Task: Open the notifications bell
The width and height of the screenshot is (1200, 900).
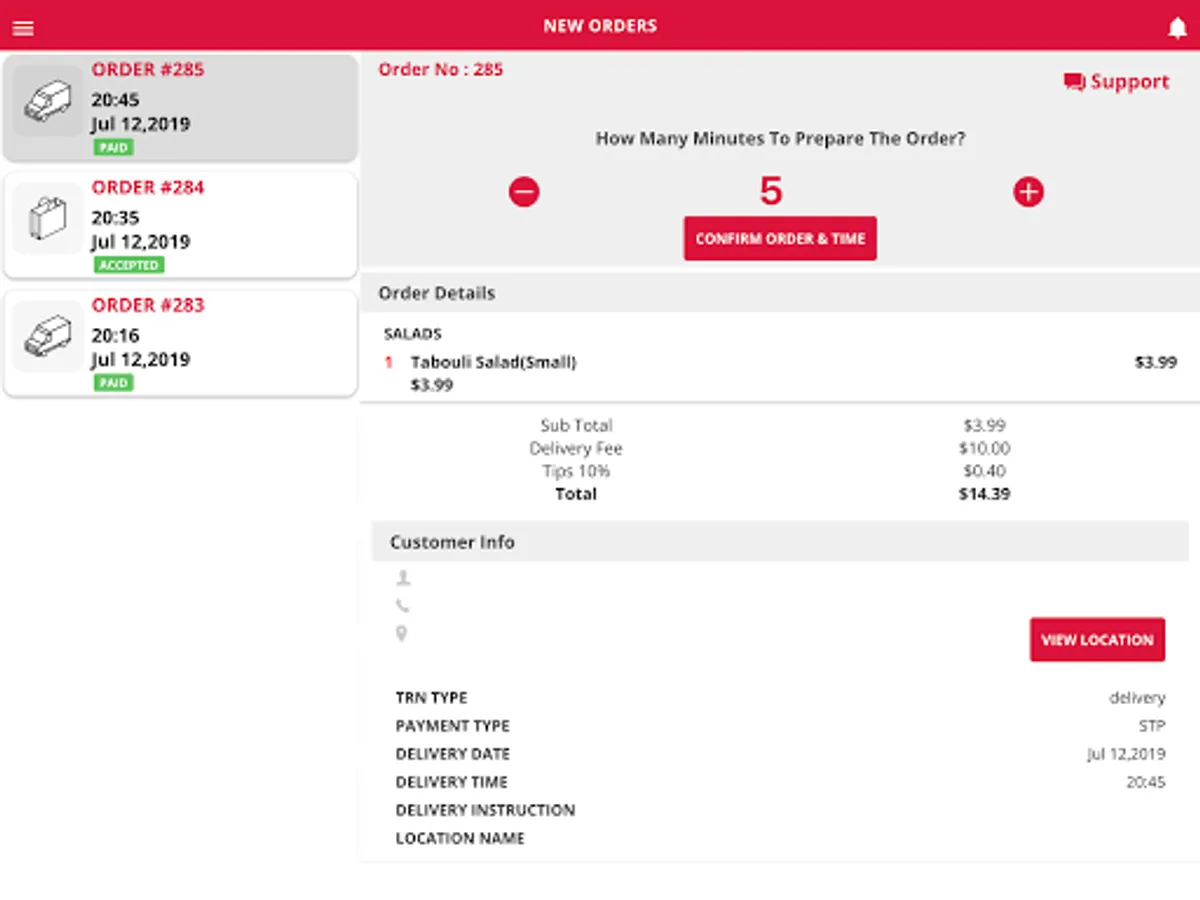Action: [x=1177, y=28]
